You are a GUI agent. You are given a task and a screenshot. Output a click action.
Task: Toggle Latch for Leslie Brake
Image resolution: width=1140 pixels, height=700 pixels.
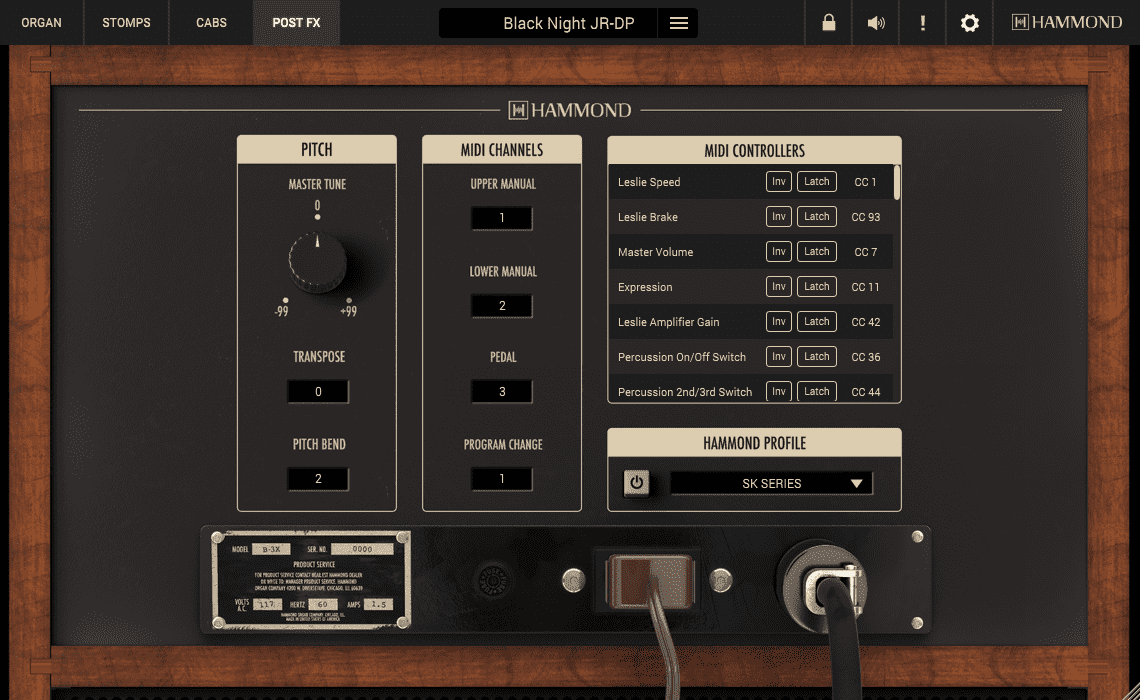[x=816, y=217]
